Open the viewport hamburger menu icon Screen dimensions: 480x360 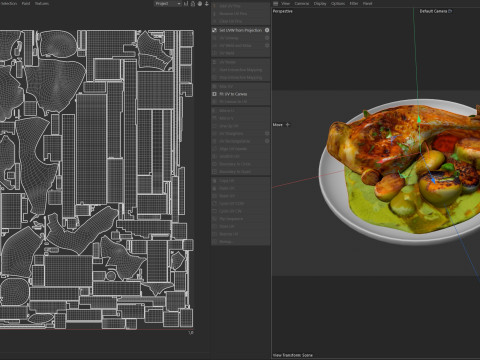pos(275,4)
